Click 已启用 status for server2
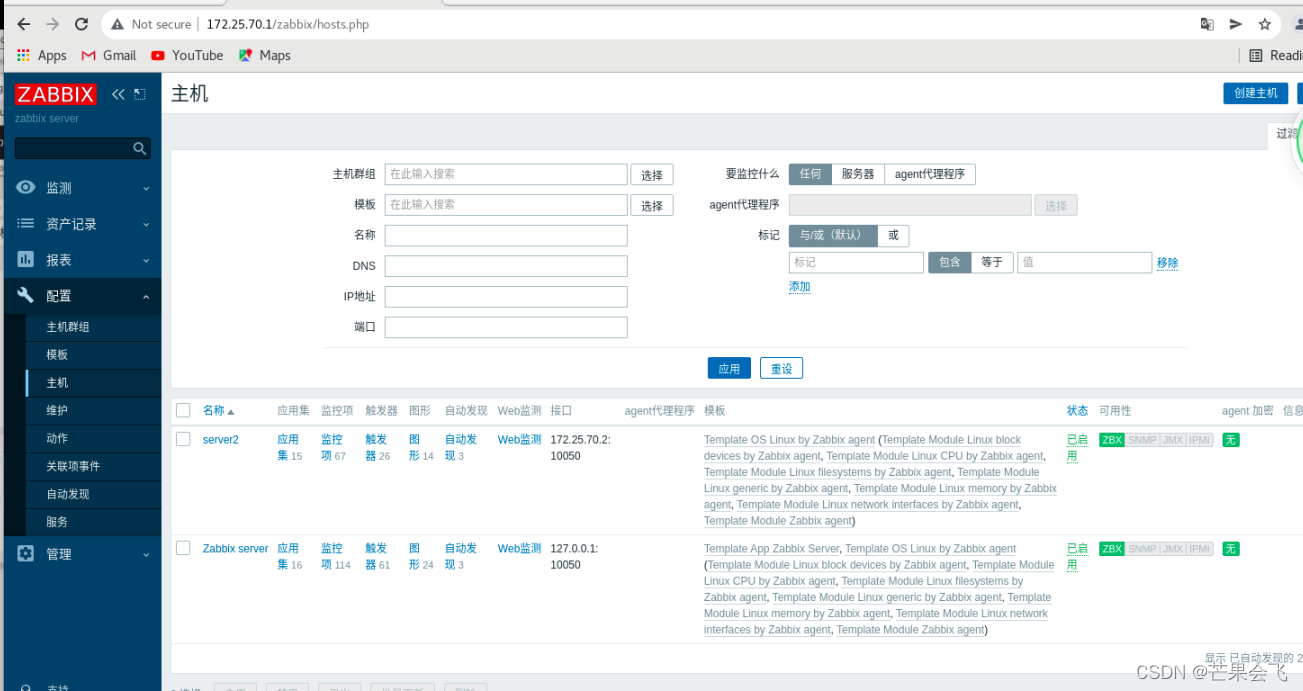This screenshot has width=1303, height=691. pyautogui.click(x=1077, y=447)
